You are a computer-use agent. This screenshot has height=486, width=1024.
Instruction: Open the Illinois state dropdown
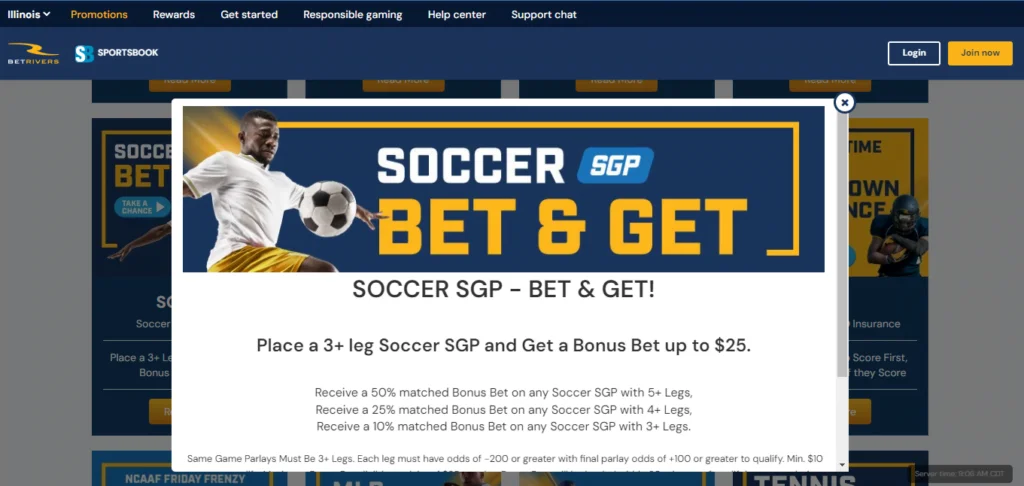tap(29, 14)
